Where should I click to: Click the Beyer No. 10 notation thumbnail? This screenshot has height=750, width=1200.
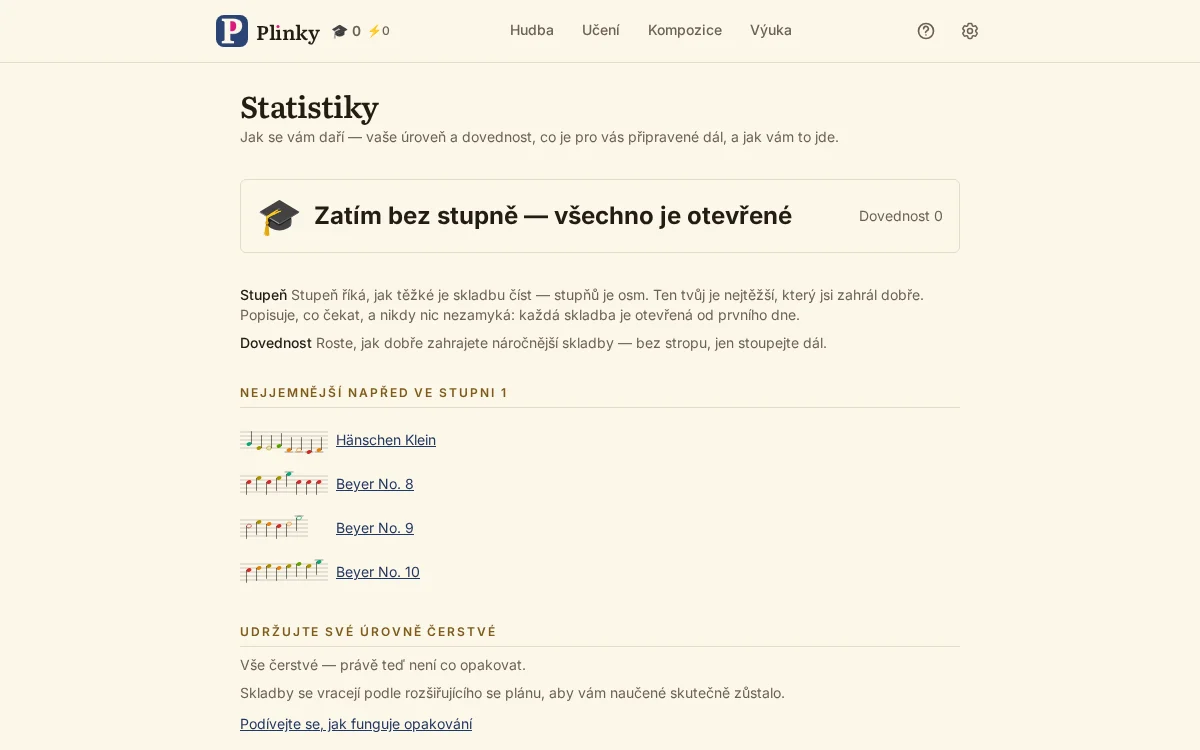coord(284,572)
